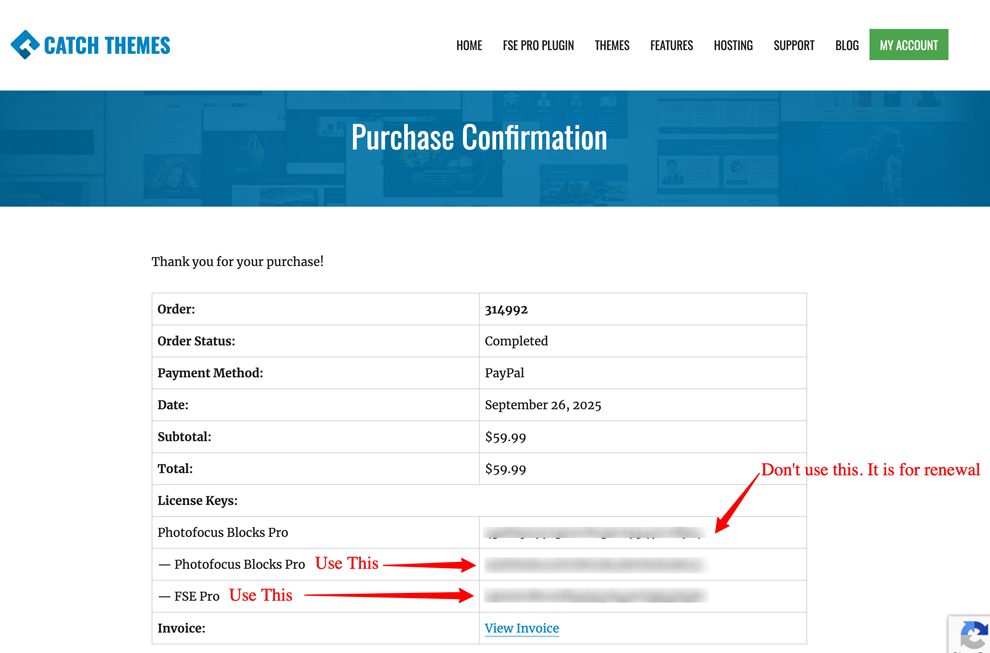Open the Themes navigation item

tap(612, 45)
